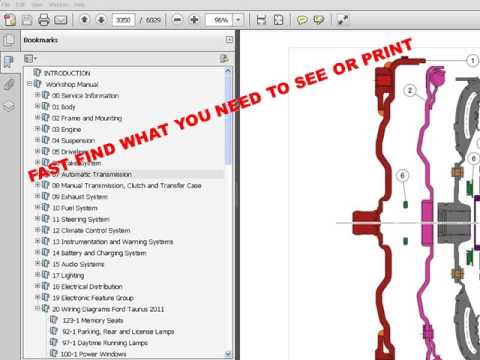Toggle the Bookmarks panel icon in sidebar
Screen dimensions: 480x360
click(x=9, y=62)
